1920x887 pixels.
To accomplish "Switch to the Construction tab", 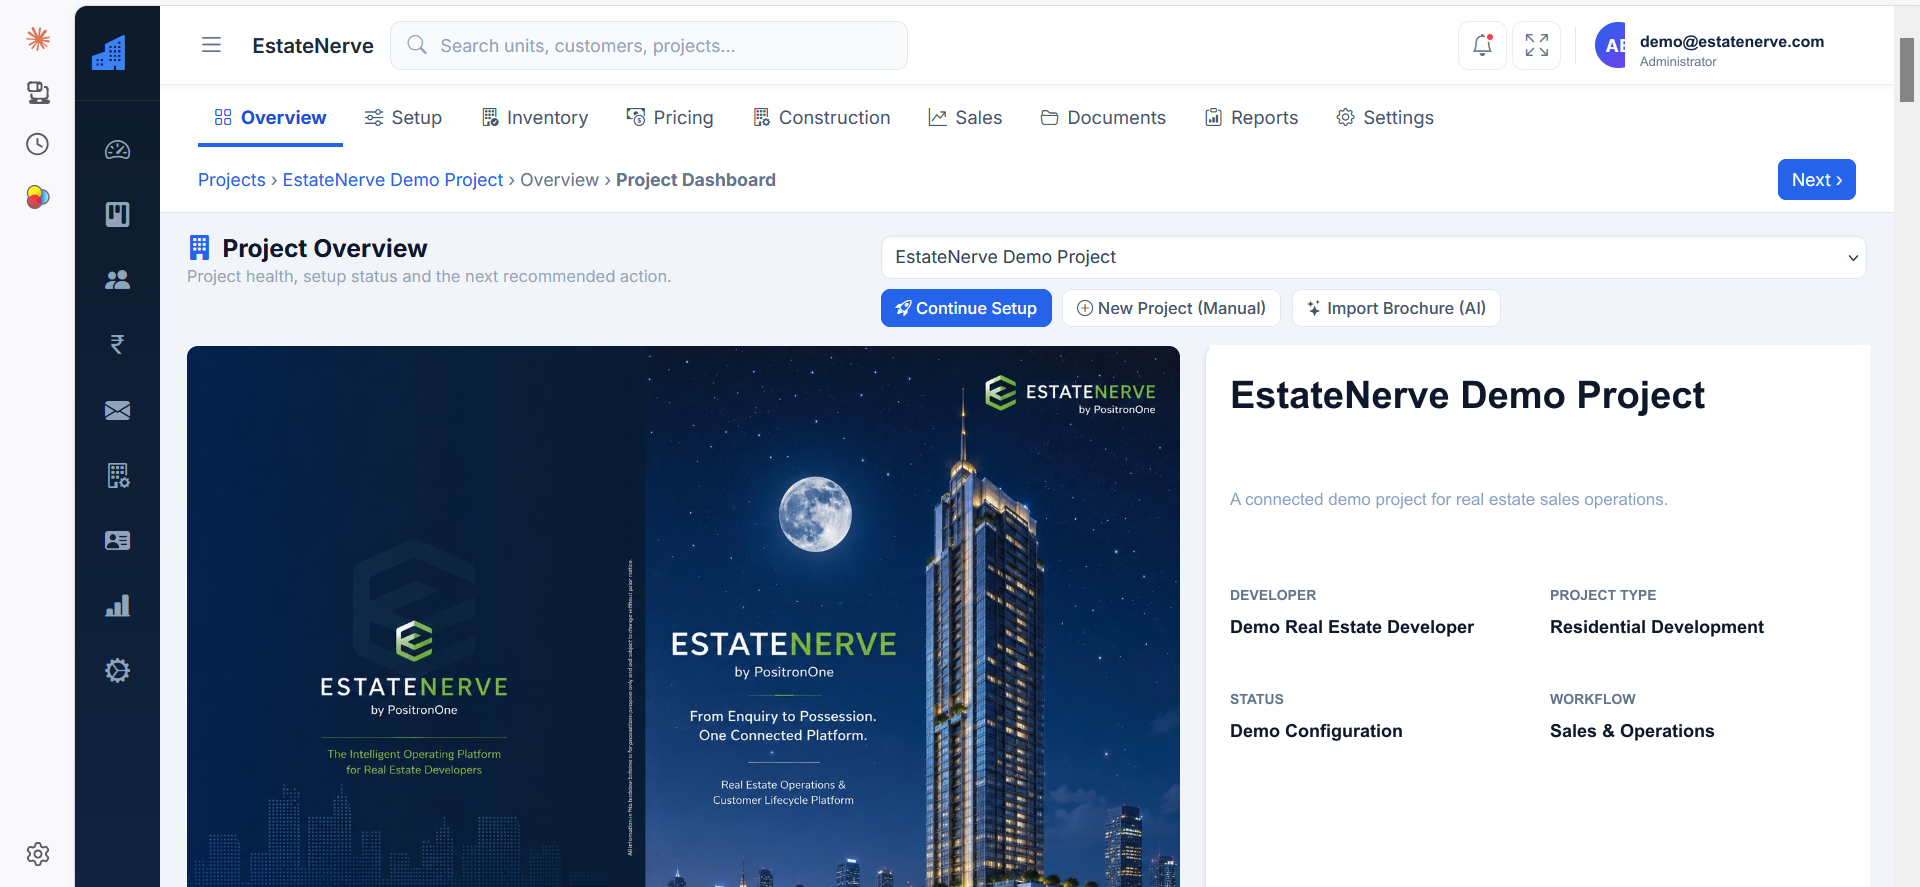I will tap(822, 118).
